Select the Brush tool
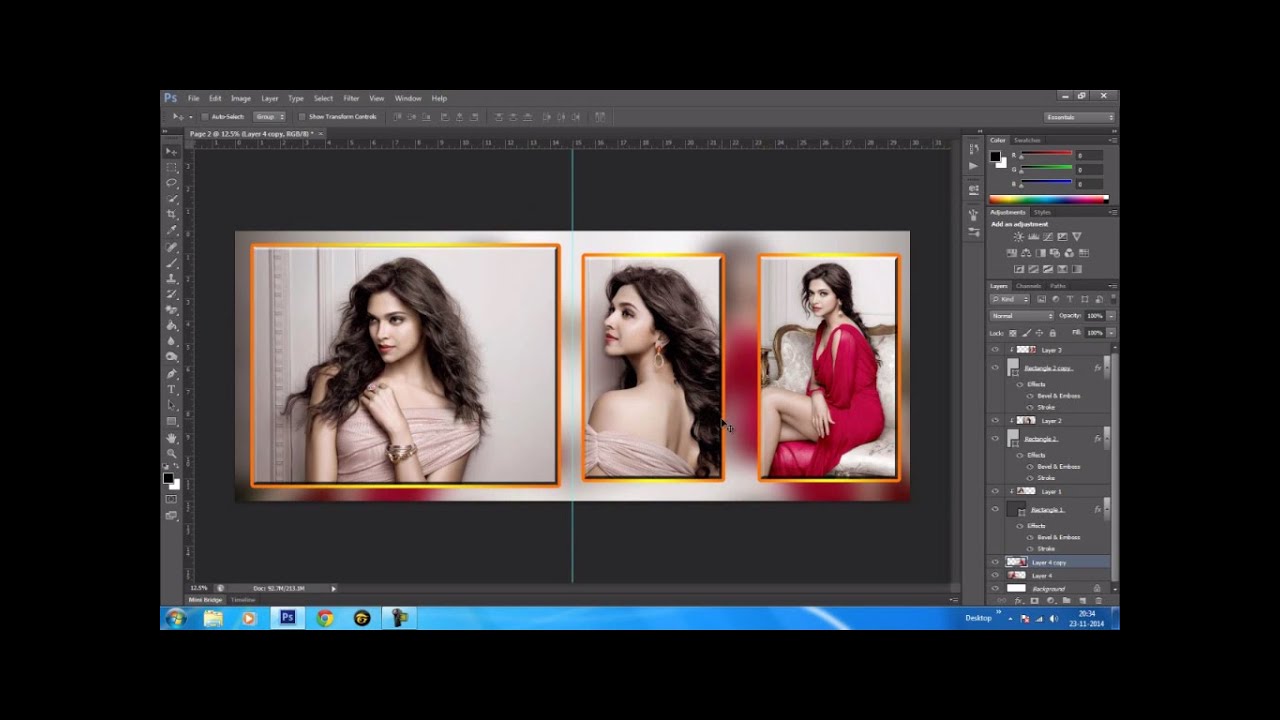Image resolution: width=1280 pixels, height=720 pixels. click(171, 262)
